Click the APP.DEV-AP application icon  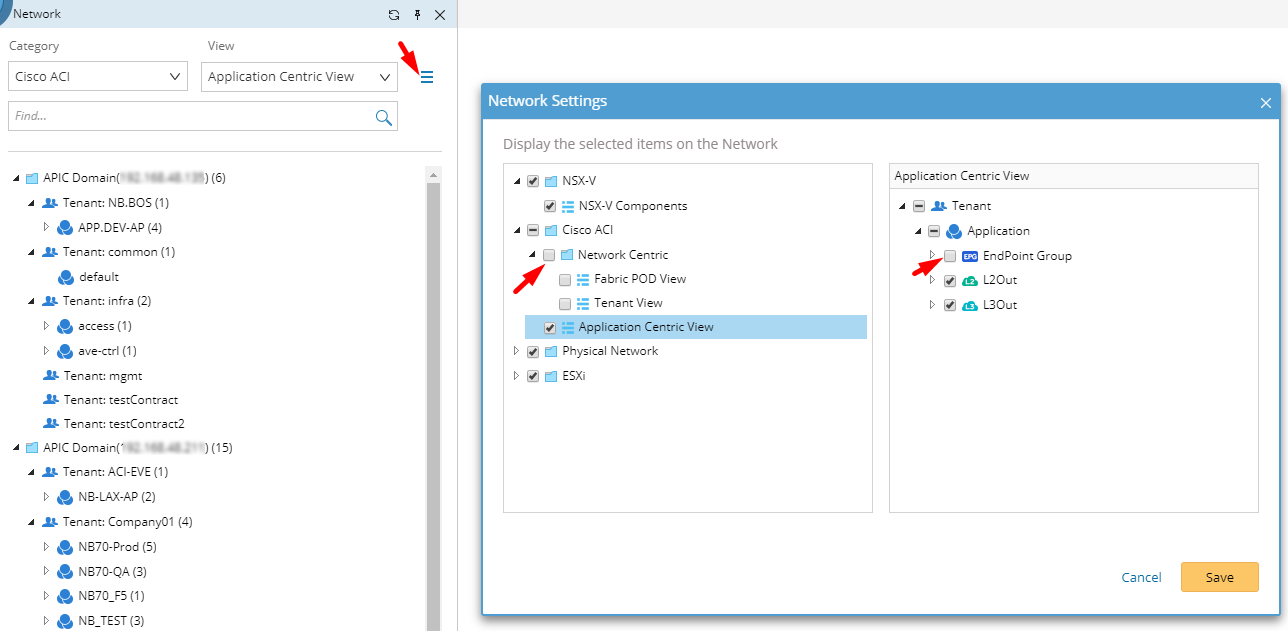(x=66, y=227)
